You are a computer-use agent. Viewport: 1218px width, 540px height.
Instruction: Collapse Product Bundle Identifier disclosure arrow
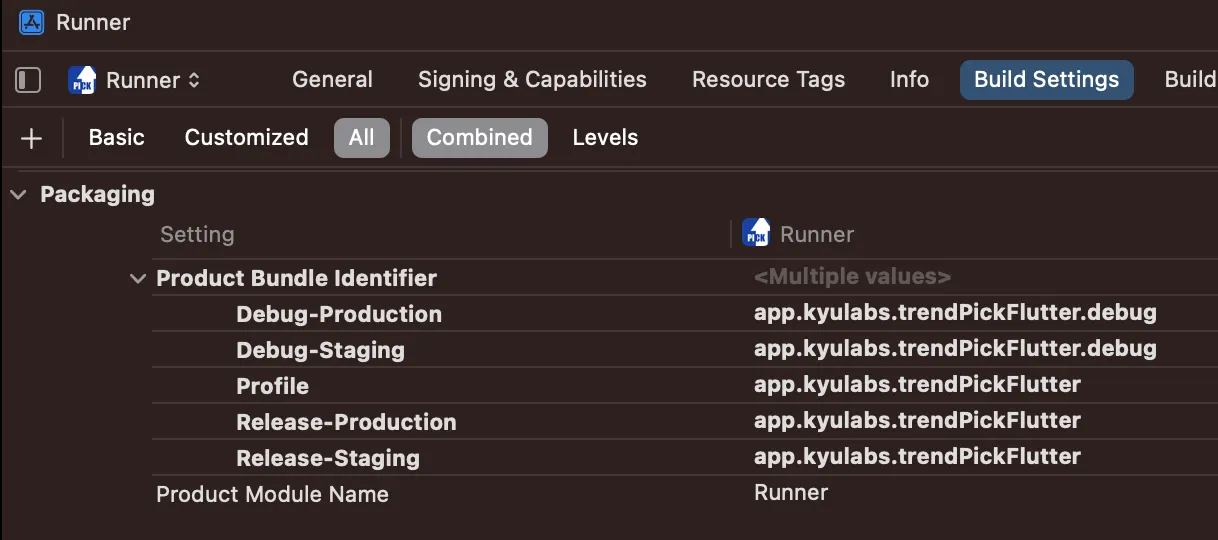pos(138,278)
